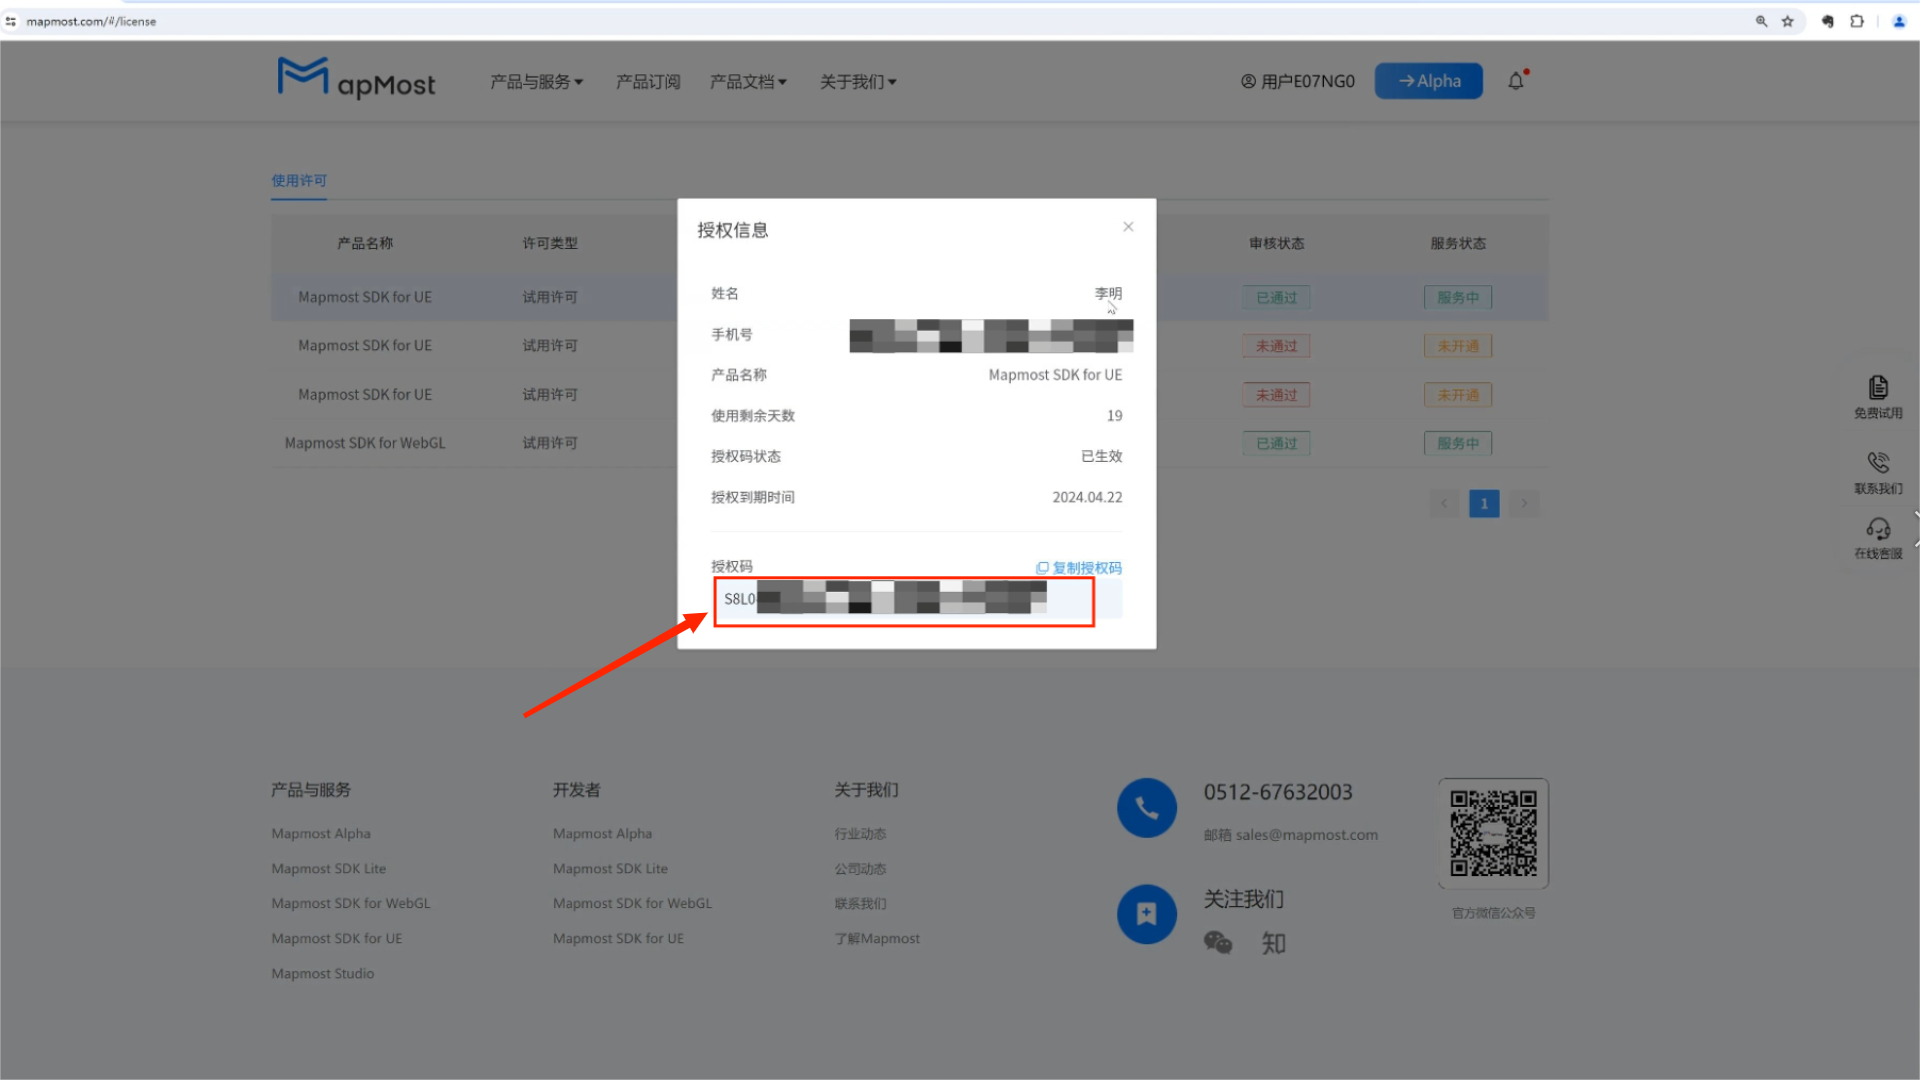Image resolution: width=1920 pixels, height=1080 pixels.
Task: Click the phone number 0512-67632003
Action: coord(1278,792)
